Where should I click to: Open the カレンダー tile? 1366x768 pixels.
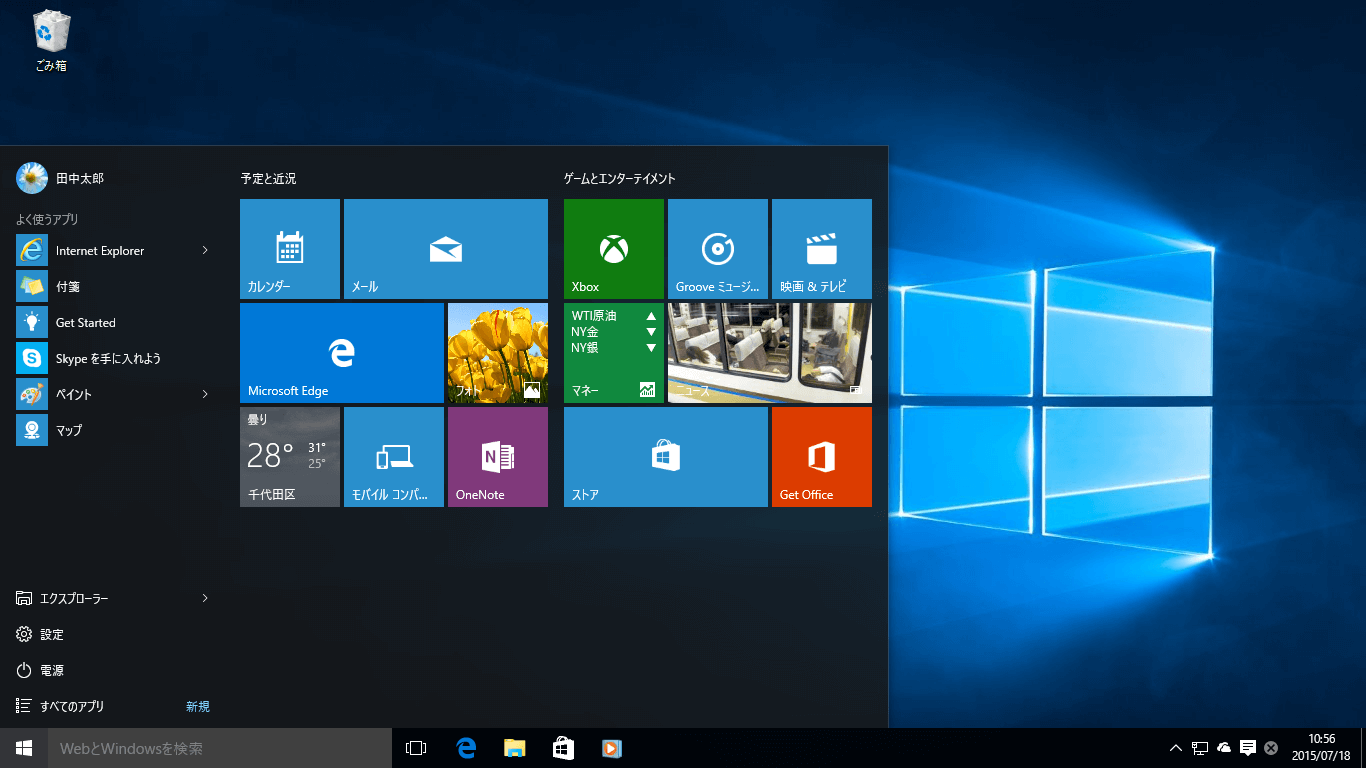tap(290, 249)
